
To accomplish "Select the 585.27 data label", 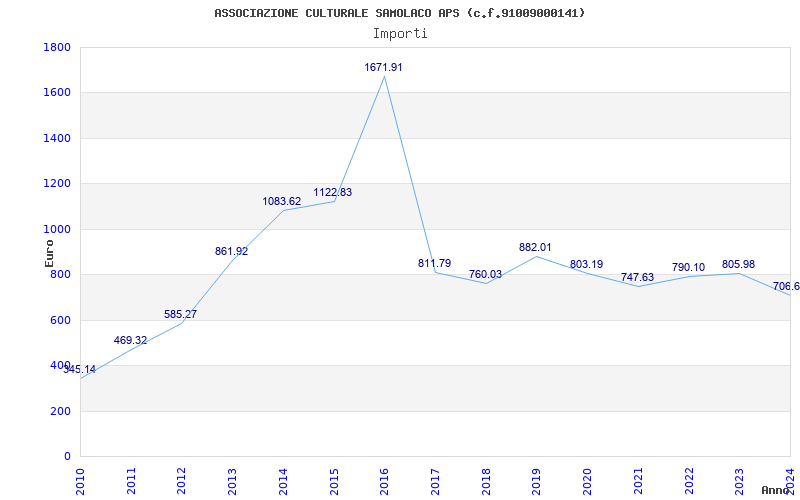I will 180,314.
